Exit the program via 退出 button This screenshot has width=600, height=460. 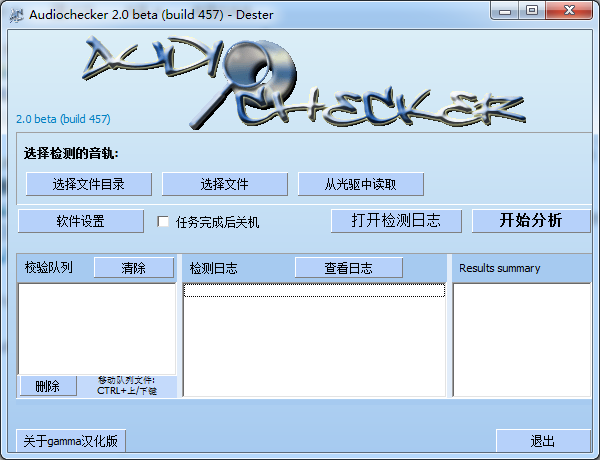tap(543, 441)
